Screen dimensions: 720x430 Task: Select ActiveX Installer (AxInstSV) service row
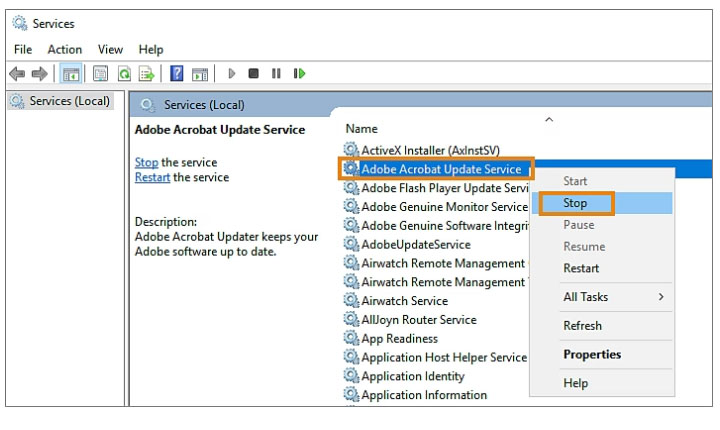tap(430, 150)
